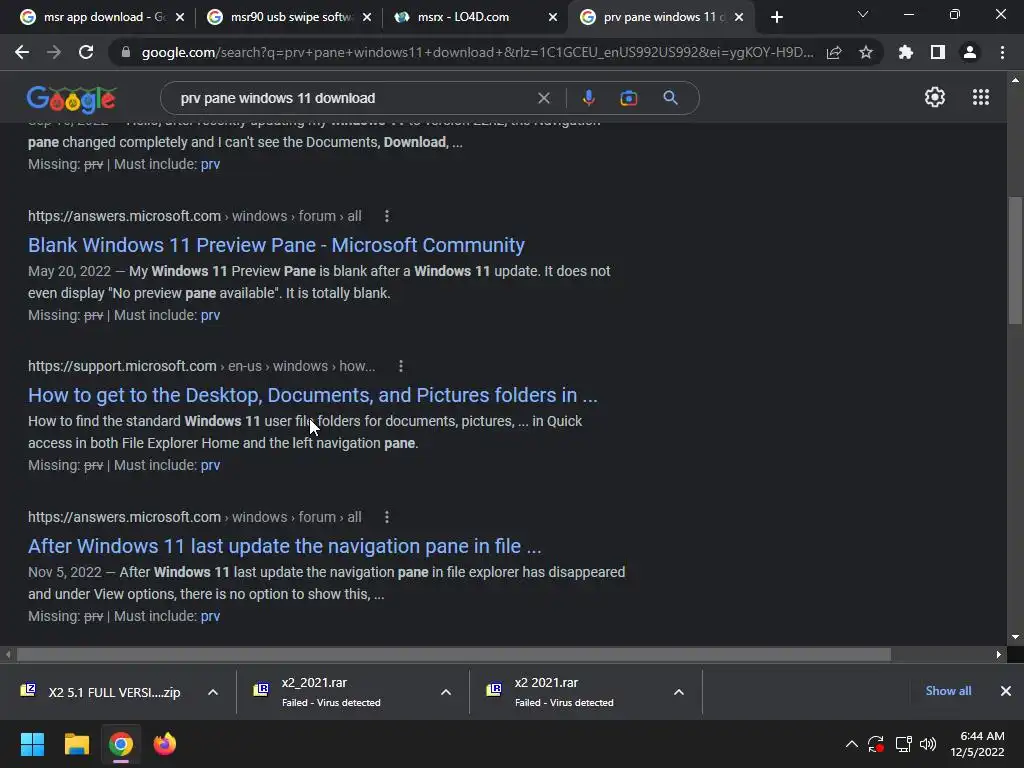
Task: Open 'How to get to the Desktop' result
Action: point(313,395)
